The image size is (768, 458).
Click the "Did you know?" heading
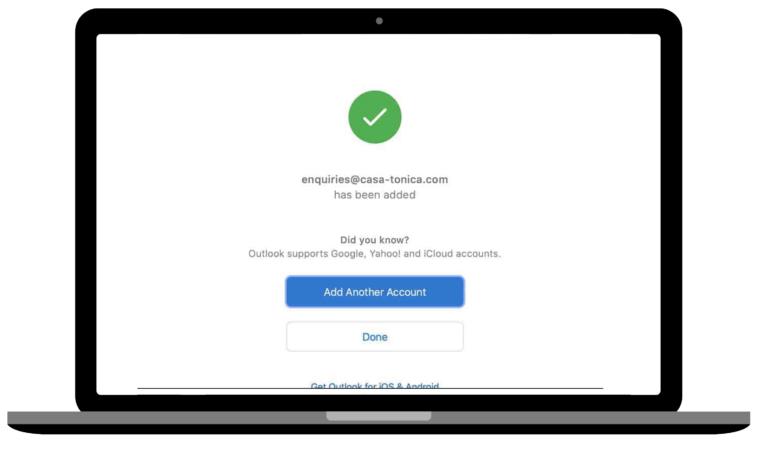click(x=375, y=240)
